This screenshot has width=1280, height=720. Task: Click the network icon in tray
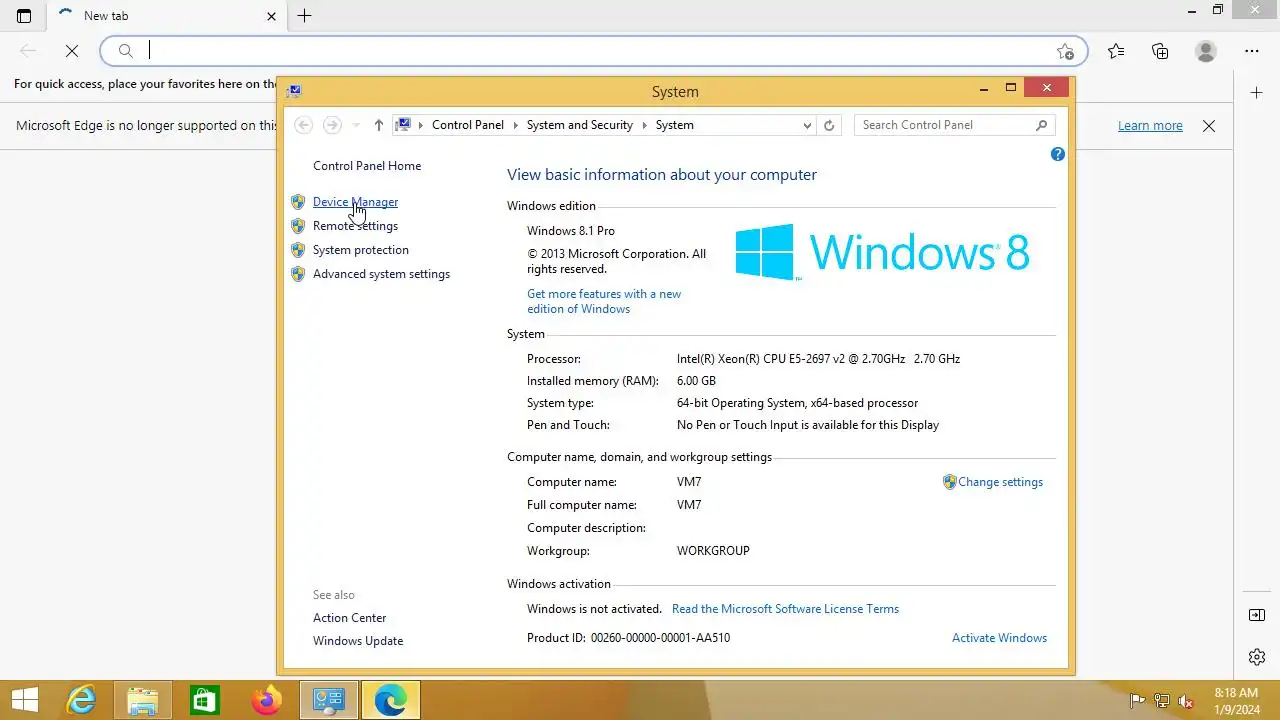coord(1162,701)
